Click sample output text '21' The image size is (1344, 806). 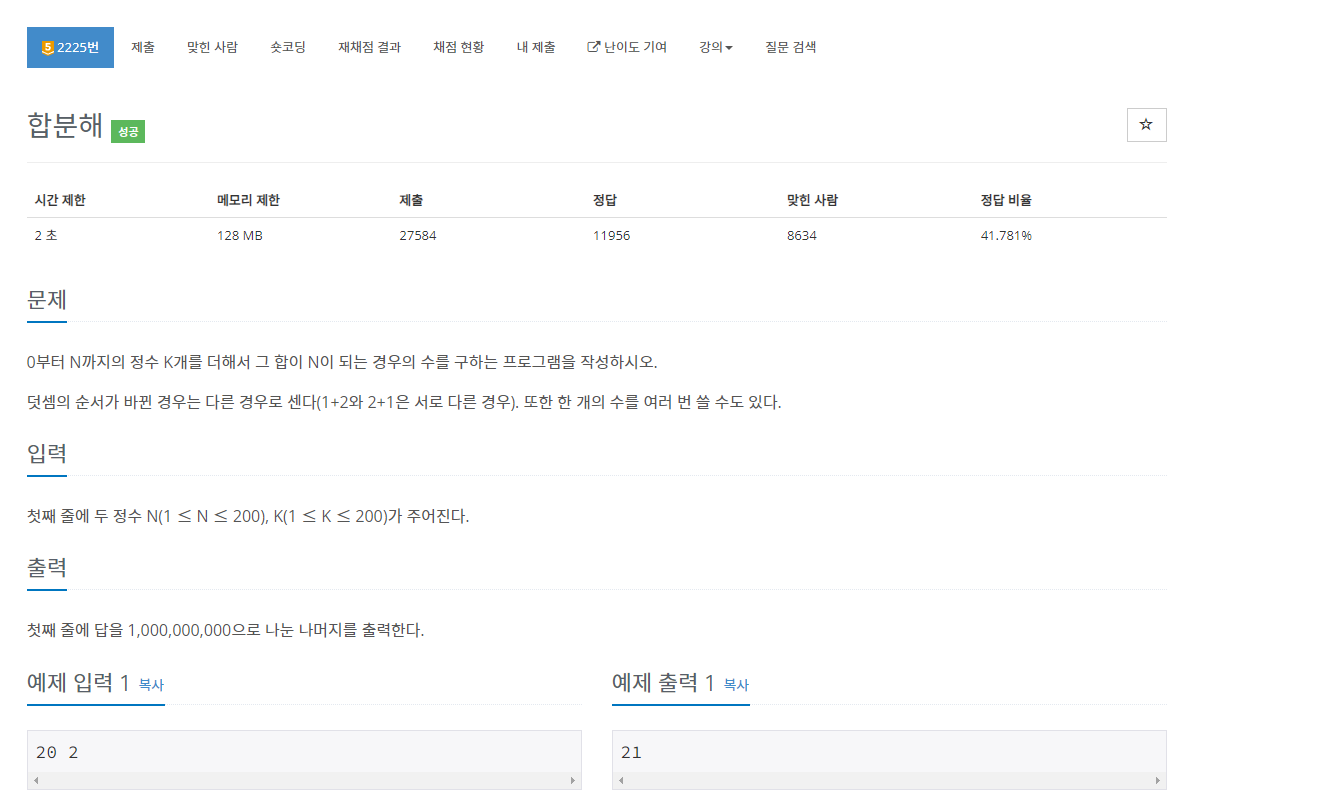point(631,752)
